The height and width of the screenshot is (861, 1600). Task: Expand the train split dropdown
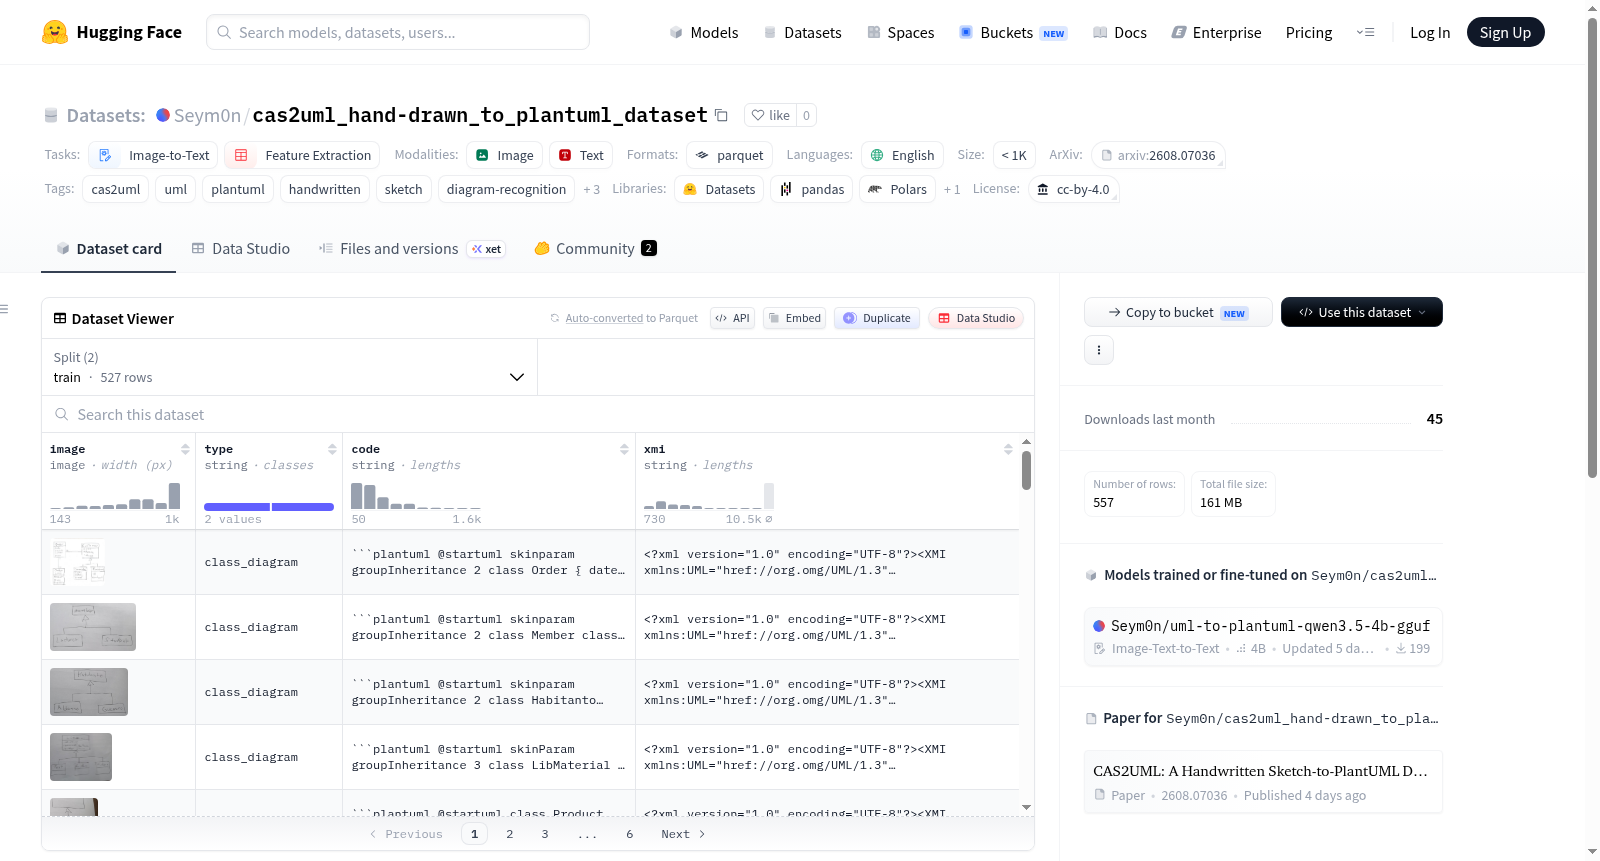(289, 367)
